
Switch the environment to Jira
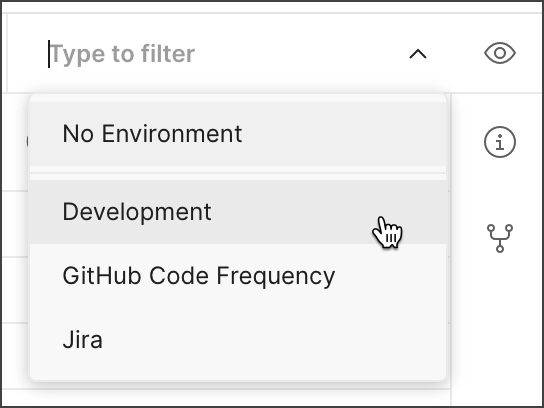click(238, 340)
